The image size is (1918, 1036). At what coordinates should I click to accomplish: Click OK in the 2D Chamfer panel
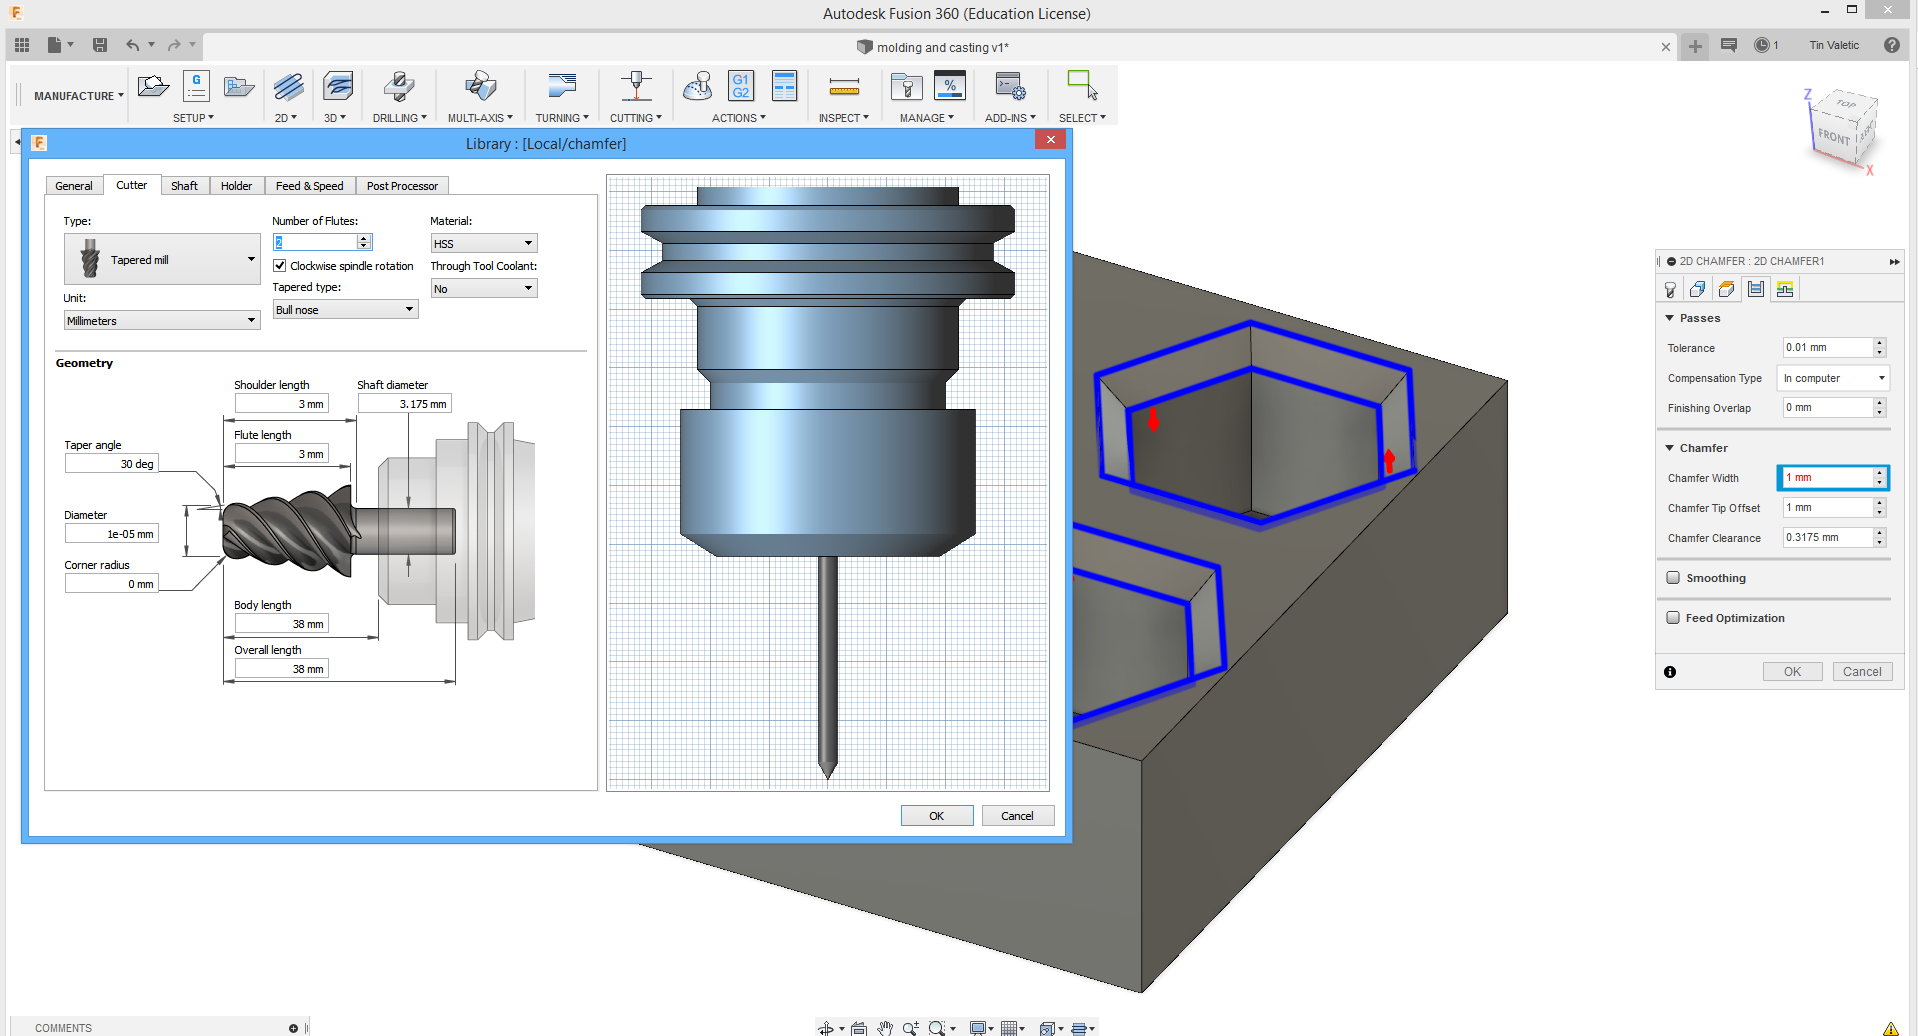point(1792,672)
